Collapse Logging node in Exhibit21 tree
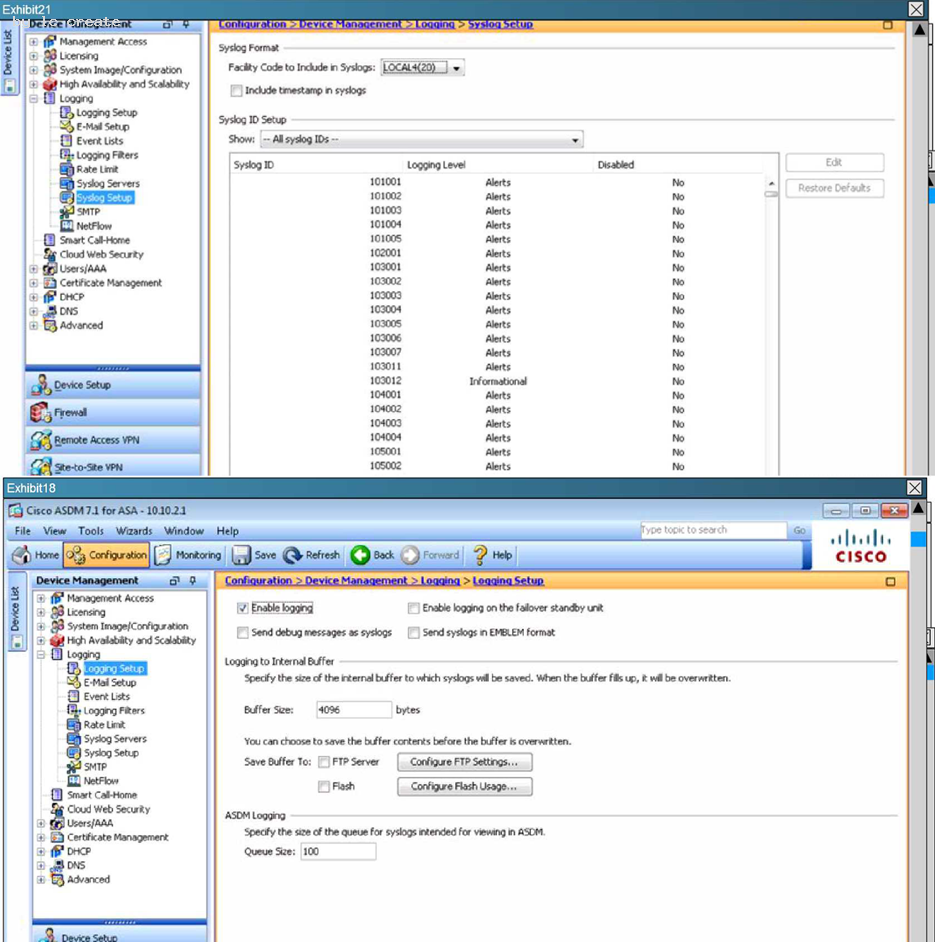Image resolution: width=935 pixels, height=942 pixels. (x=34, y=98)
